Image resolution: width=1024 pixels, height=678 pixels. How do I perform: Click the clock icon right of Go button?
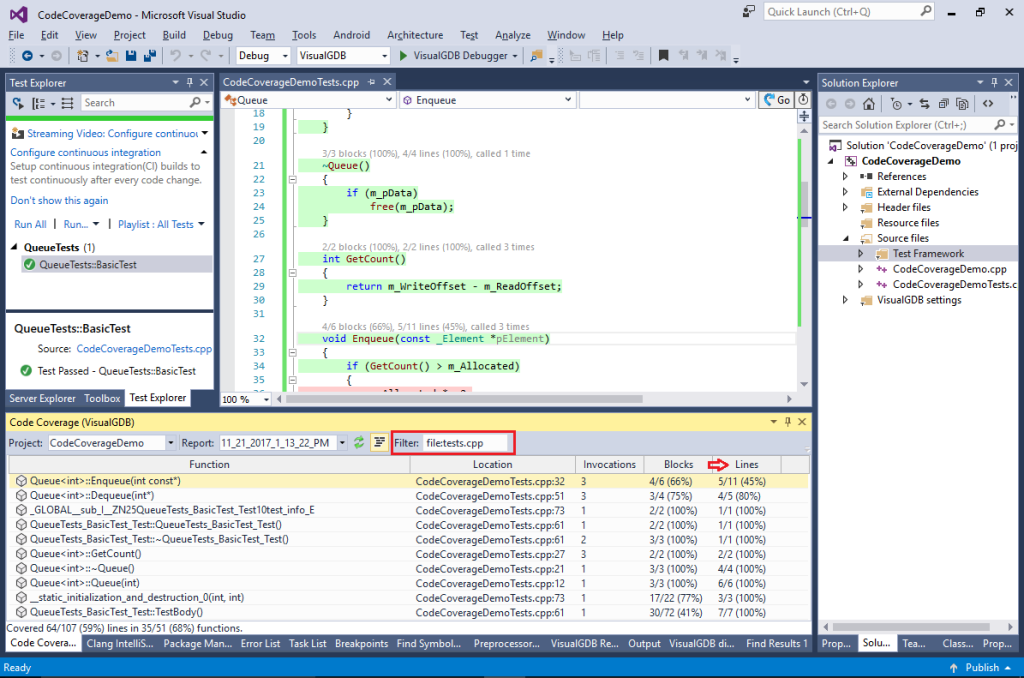click(803, 100)
